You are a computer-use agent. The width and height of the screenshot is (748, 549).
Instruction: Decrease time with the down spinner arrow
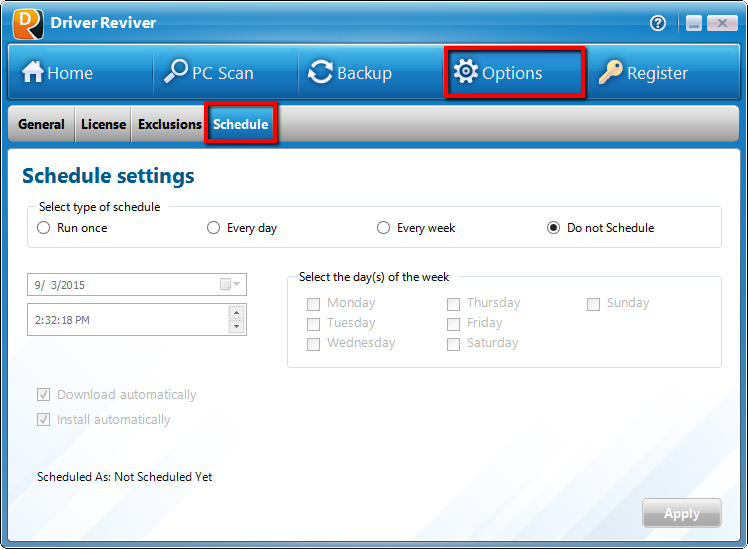pyautogui.click(x=236, y=327)
